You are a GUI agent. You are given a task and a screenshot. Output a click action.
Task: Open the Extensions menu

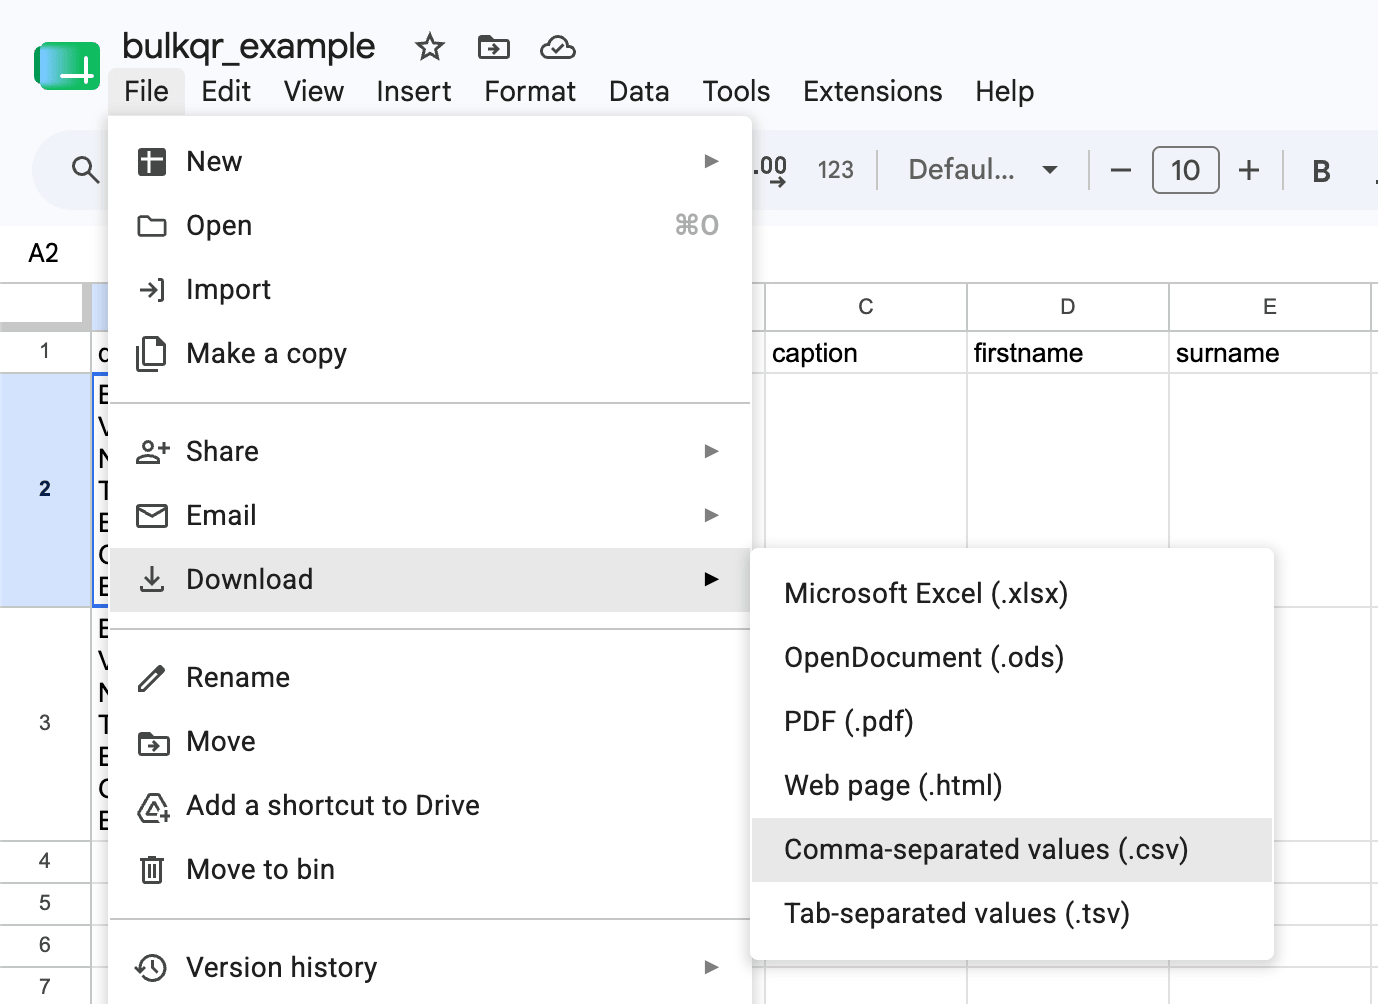873,91
